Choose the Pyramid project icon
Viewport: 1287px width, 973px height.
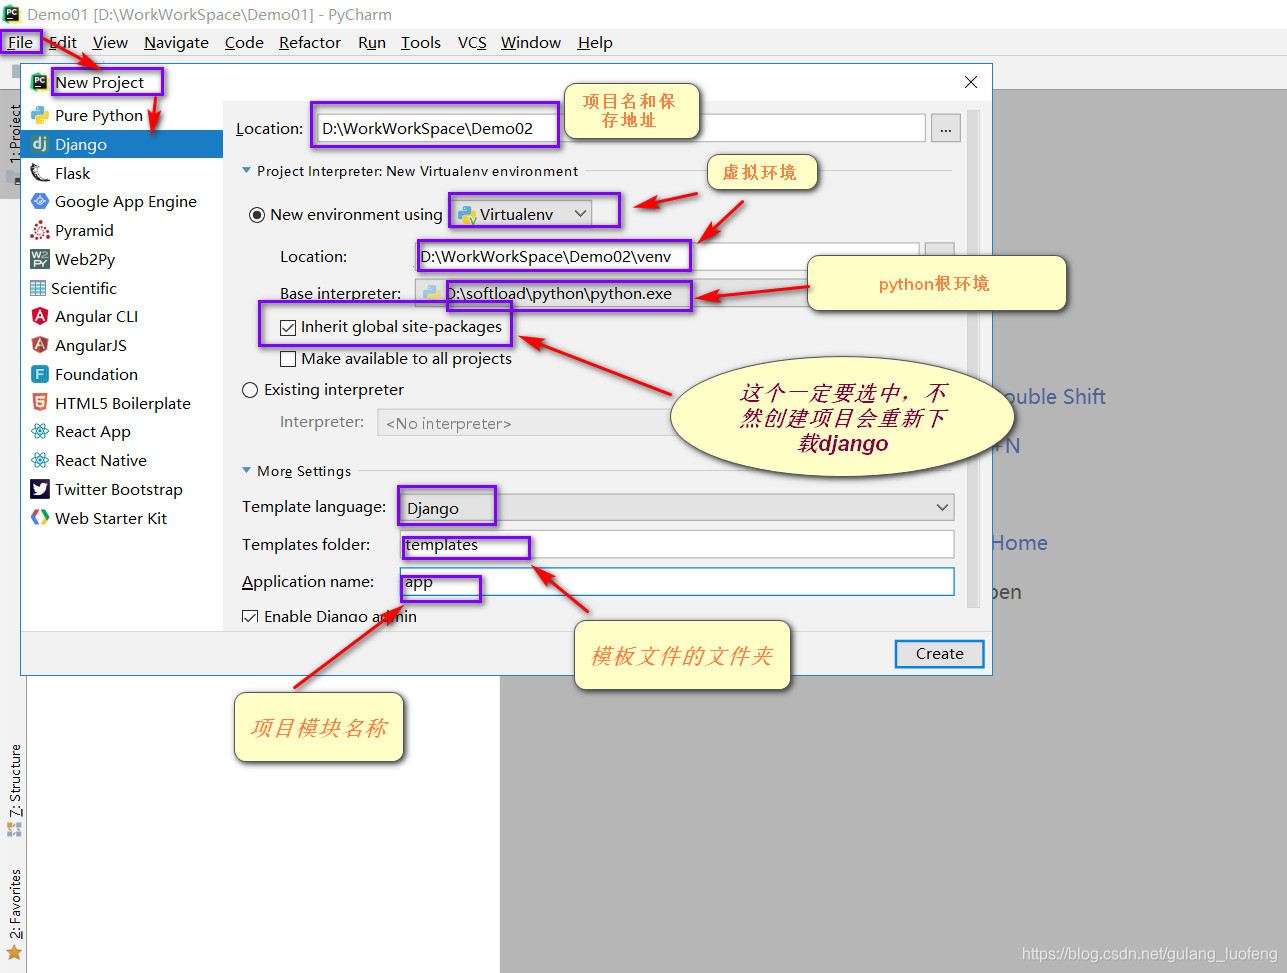pyautogui.click(x=40, y=230)
